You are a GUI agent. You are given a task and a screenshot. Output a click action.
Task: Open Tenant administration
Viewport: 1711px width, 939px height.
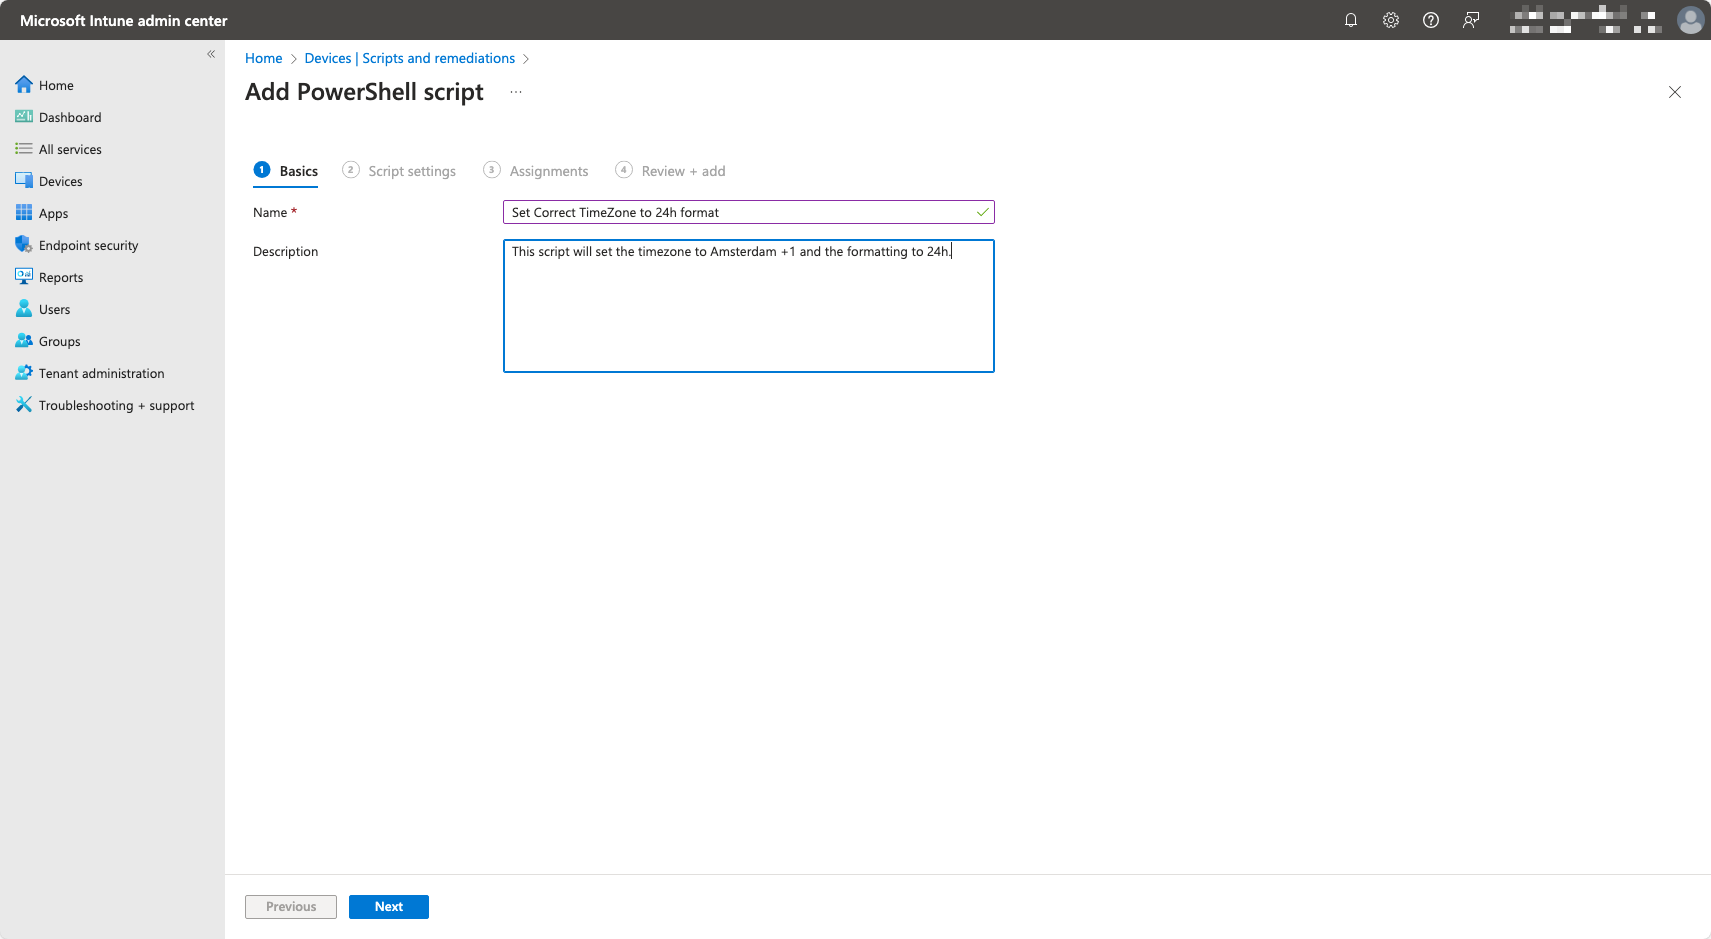point(101,373)
